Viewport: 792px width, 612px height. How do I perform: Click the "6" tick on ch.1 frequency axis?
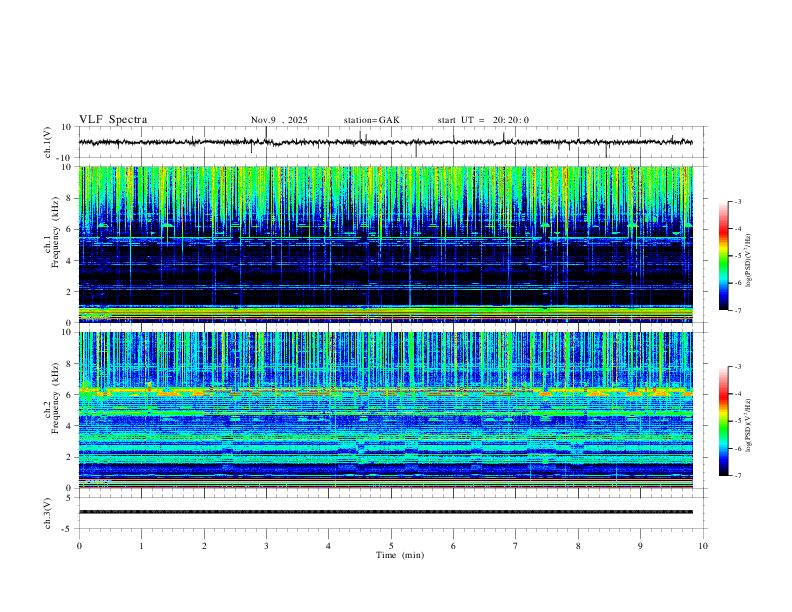[69, 229]
